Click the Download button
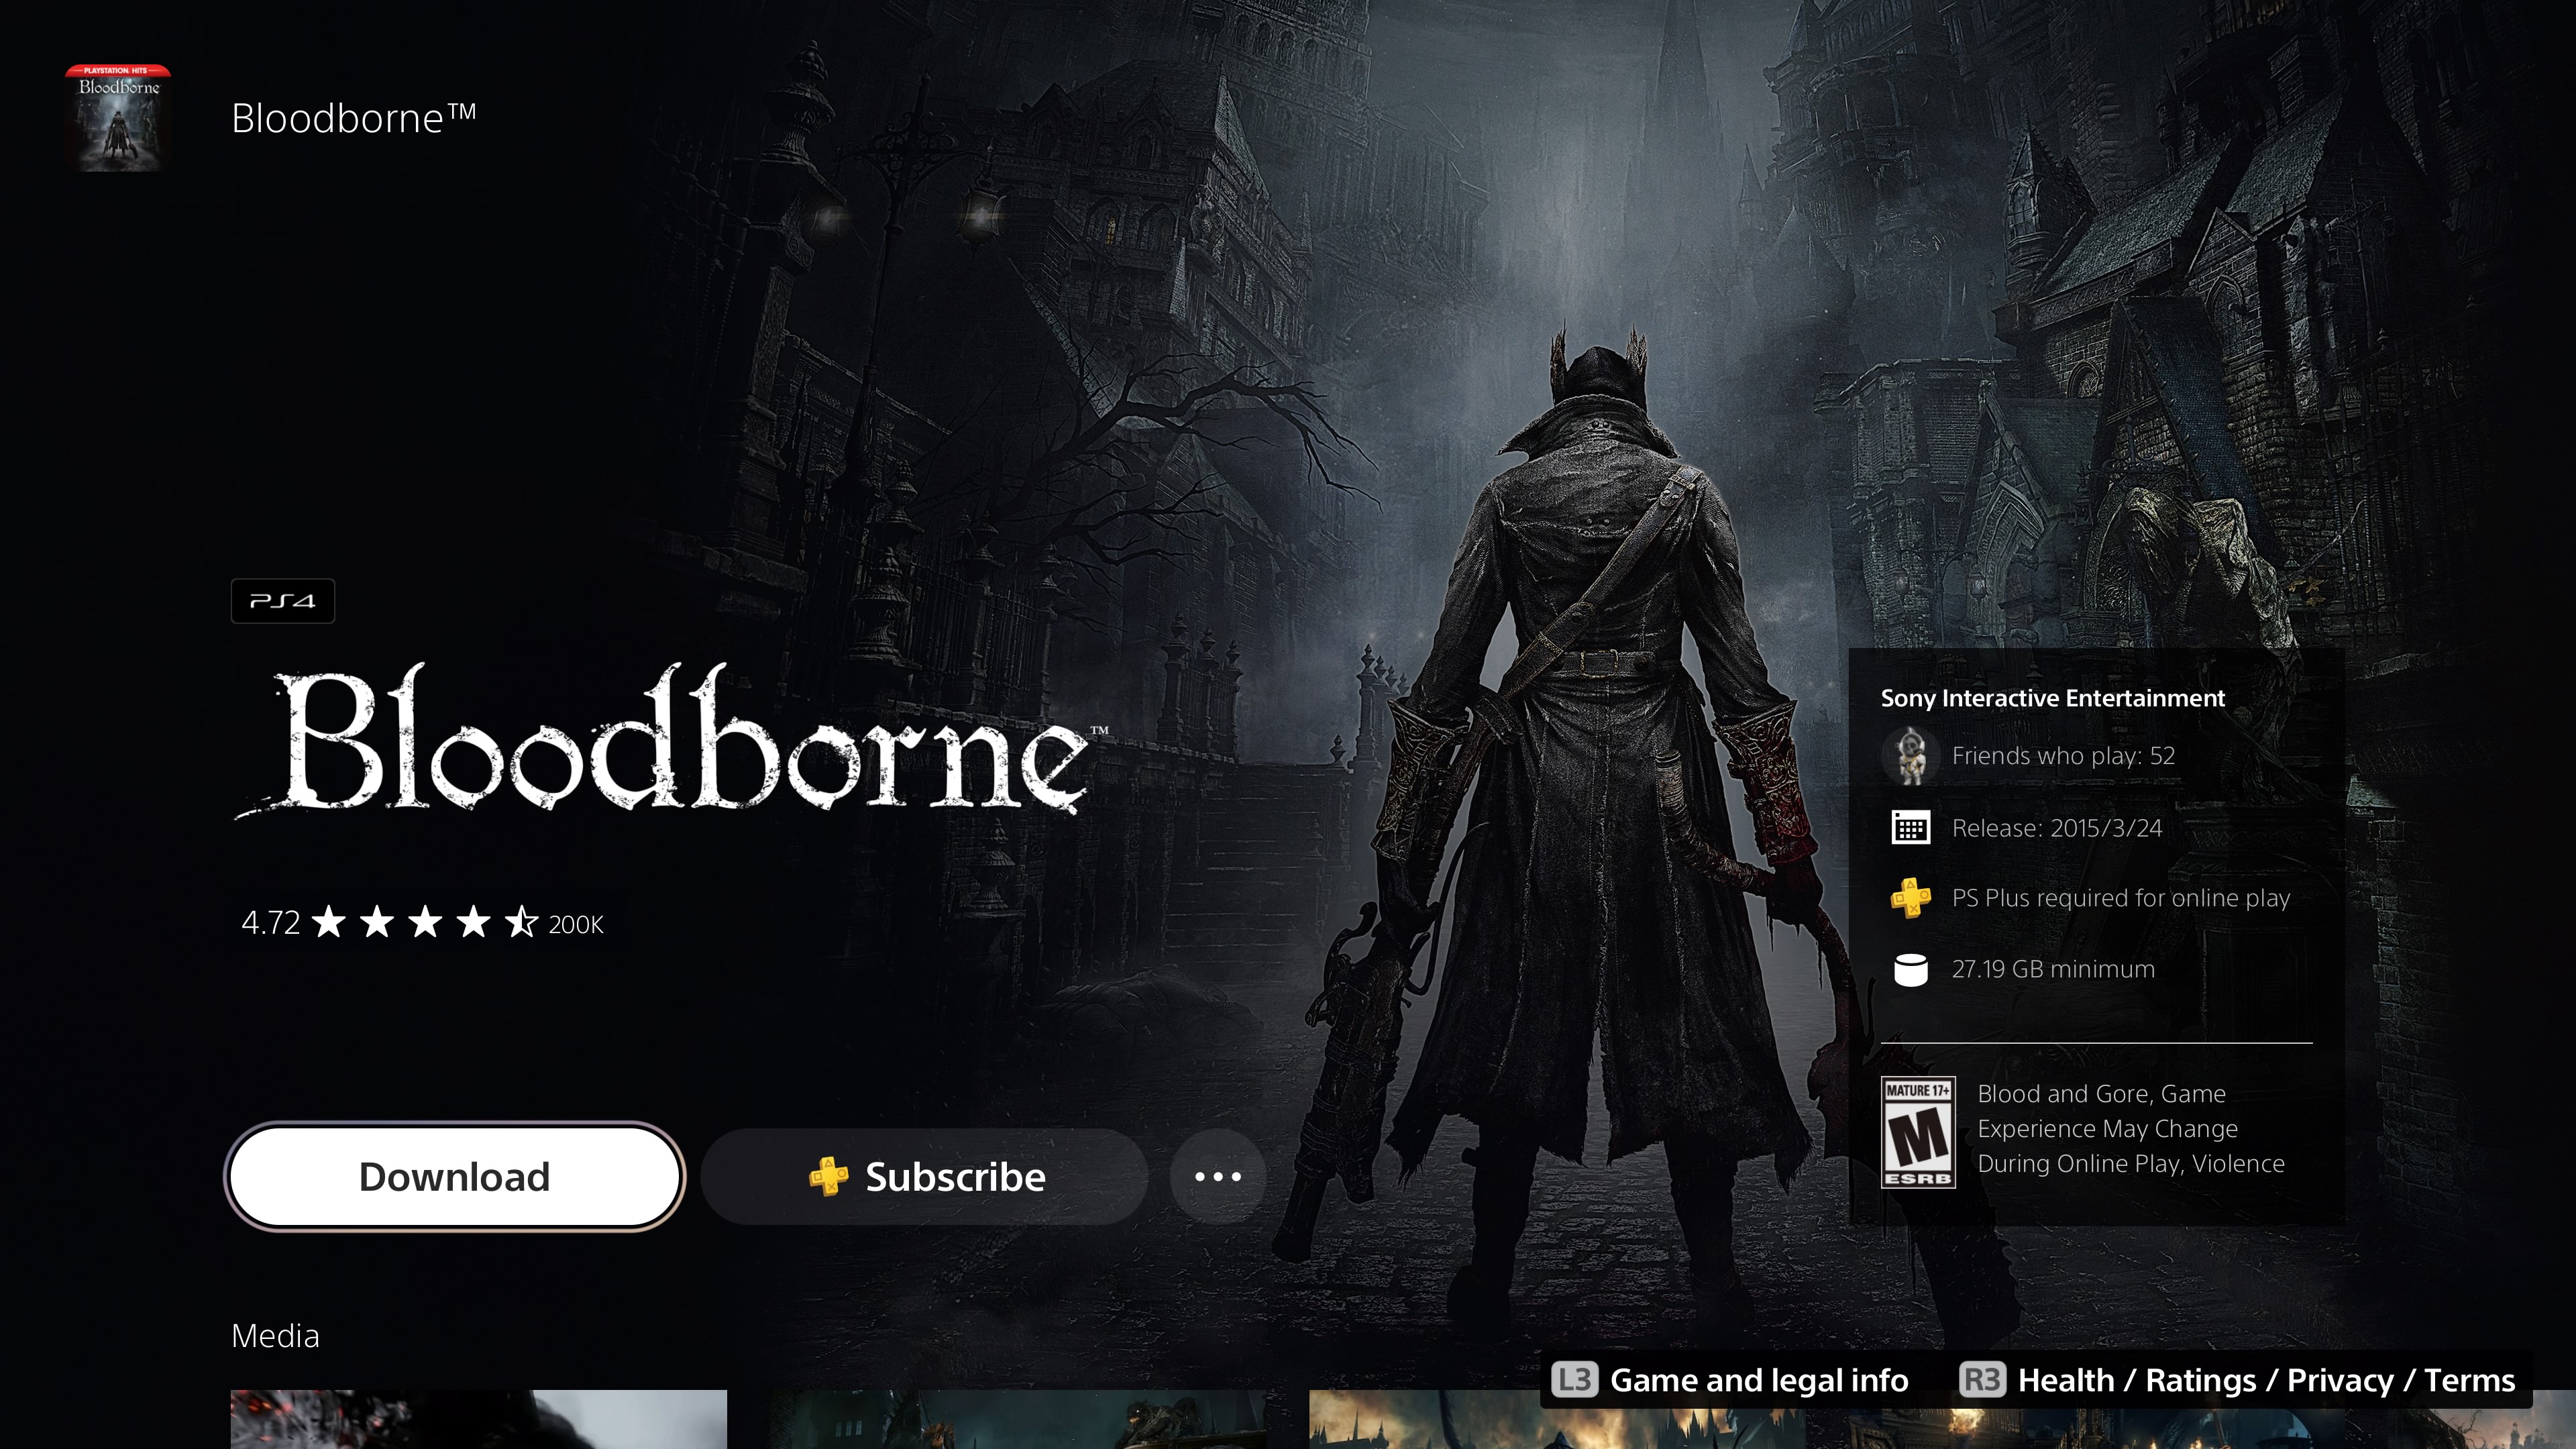The image size is (2576, 1449). (455, 1177)
